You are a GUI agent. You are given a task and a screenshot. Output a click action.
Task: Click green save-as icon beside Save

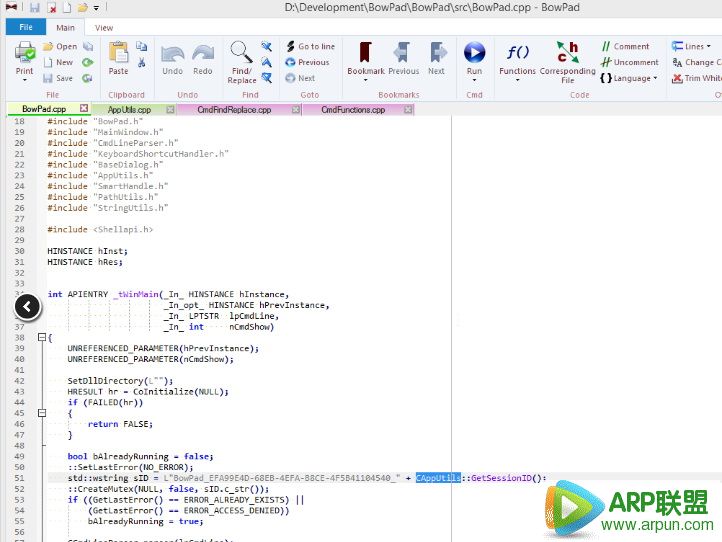[87, 78]
